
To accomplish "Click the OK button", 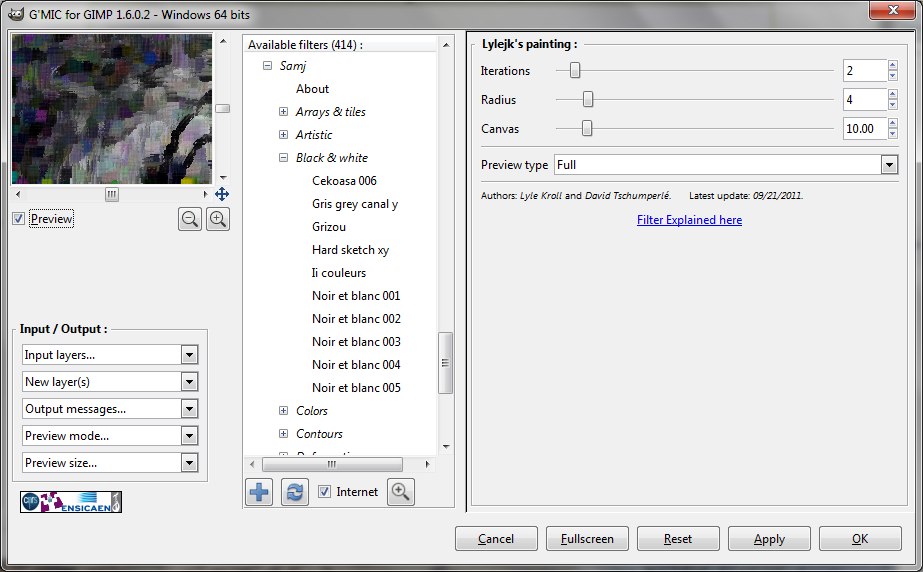I will point(860,538).
